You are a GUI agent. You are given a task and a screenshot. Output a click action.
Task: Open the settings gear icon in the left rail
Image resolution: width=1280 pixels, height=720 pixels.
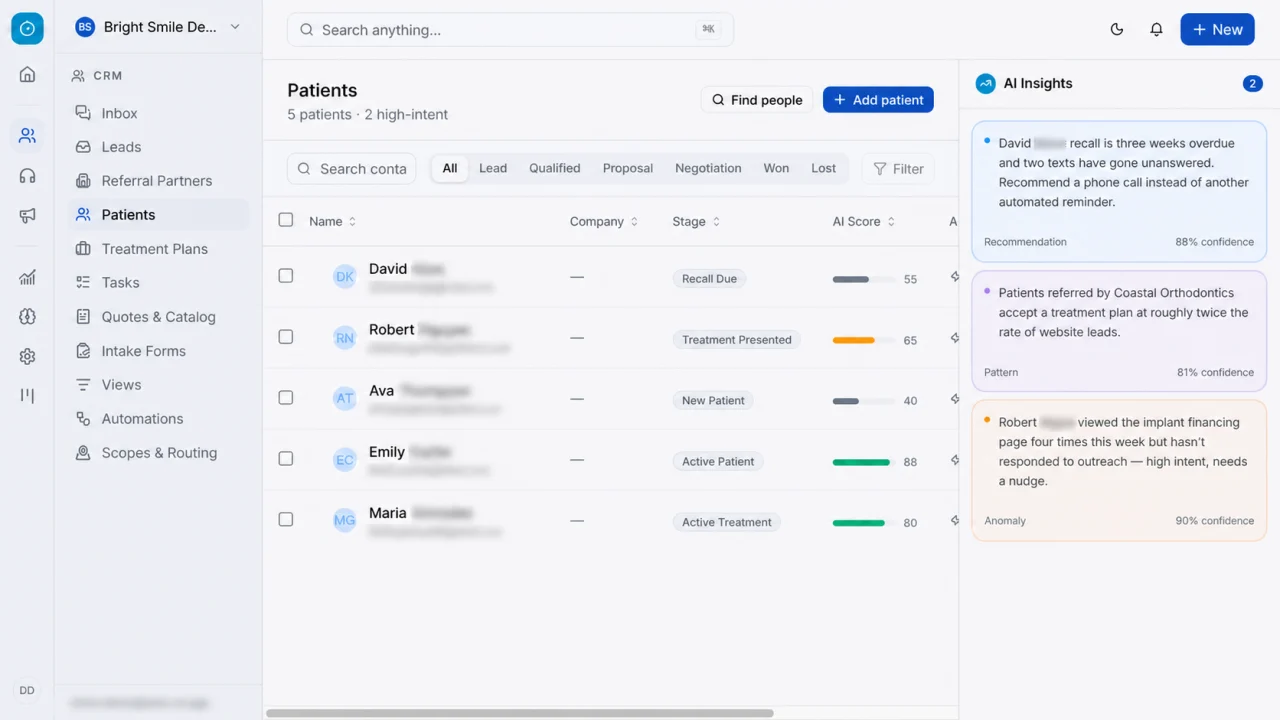tap(27, 356)
